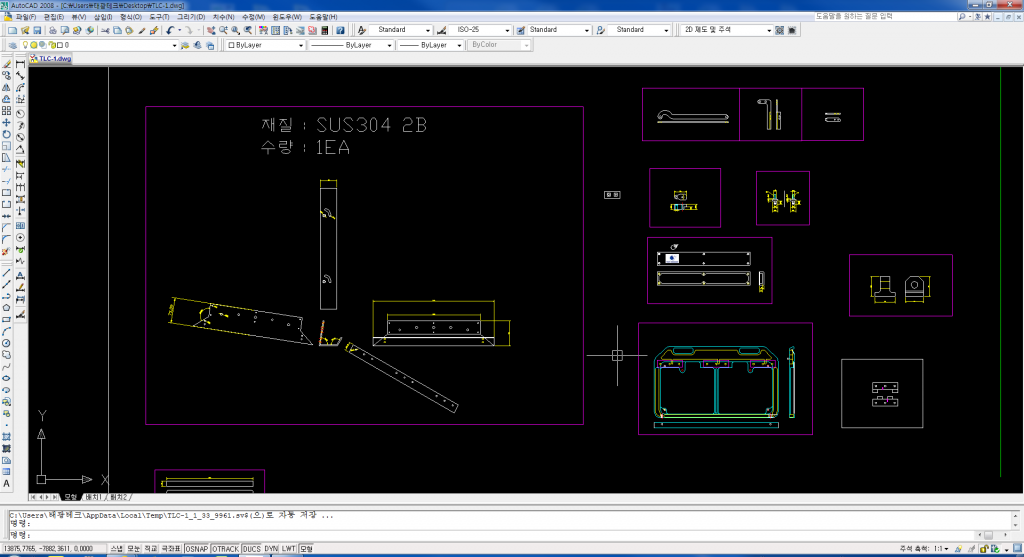Open the Layer Properties Manager icon
This screenshot has width=1024, height=557.
coord(12,45)
